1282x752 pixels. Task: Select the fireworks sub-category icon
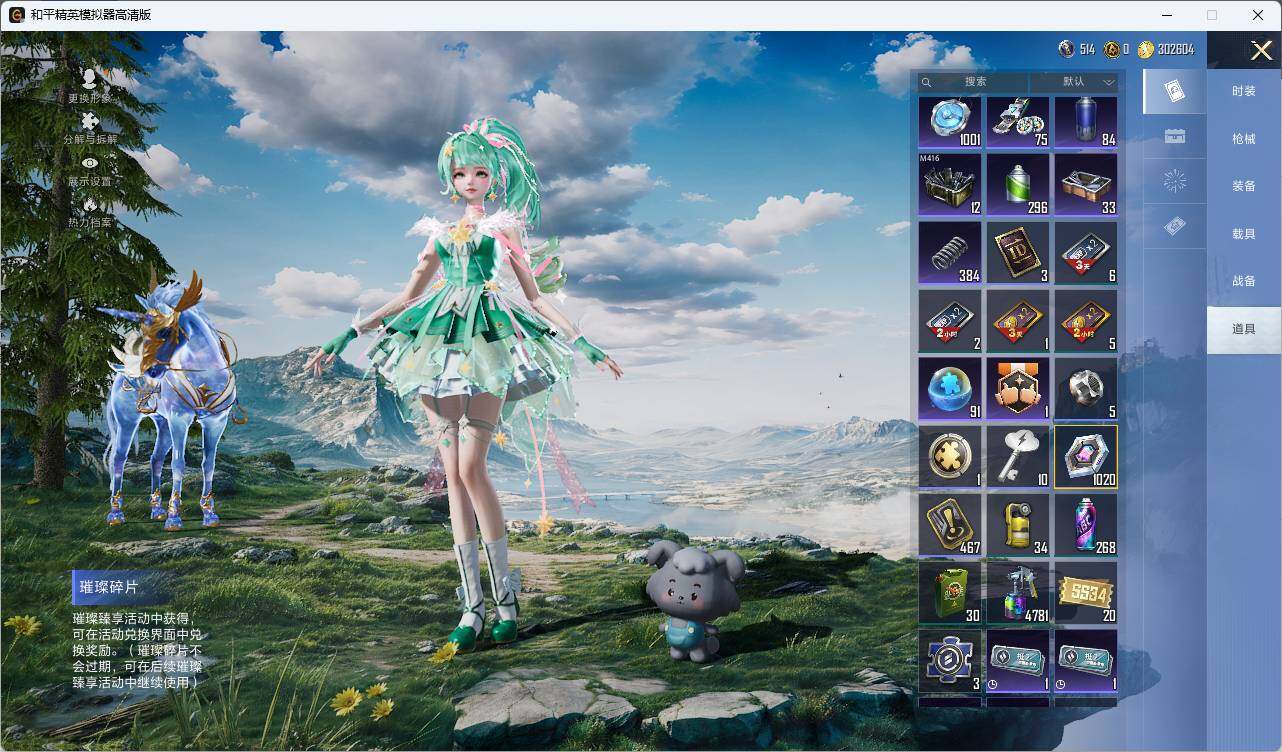pyautogui.click(x=1175, y=181)
